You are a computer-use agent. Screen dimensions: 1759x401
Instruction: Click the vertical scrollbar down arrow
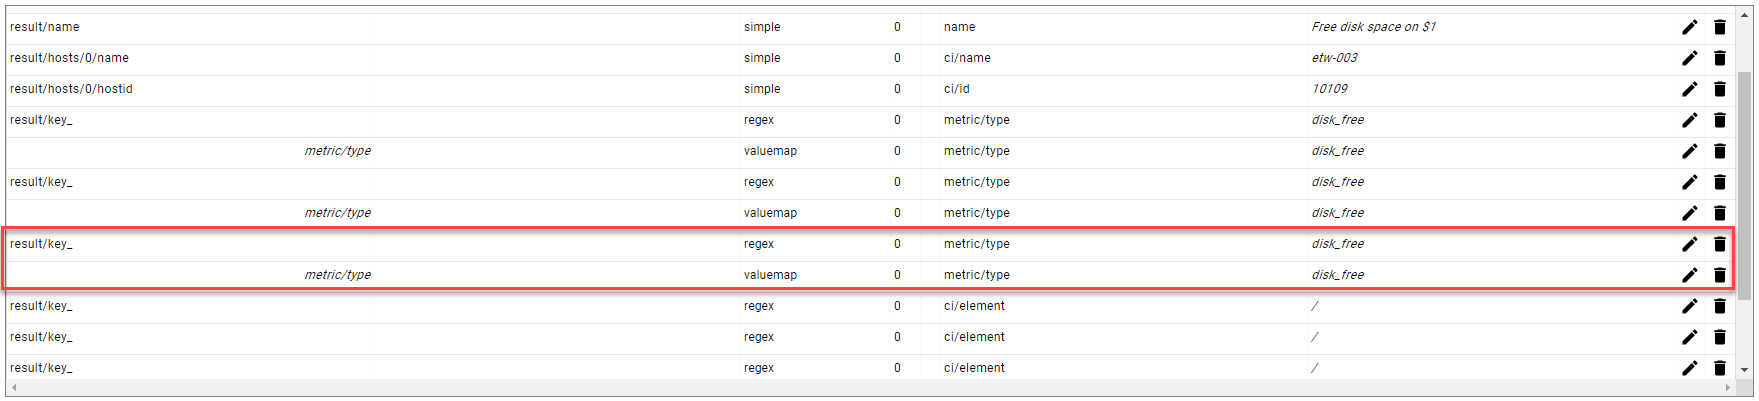pyautogui.click(x=1745, y=370)
